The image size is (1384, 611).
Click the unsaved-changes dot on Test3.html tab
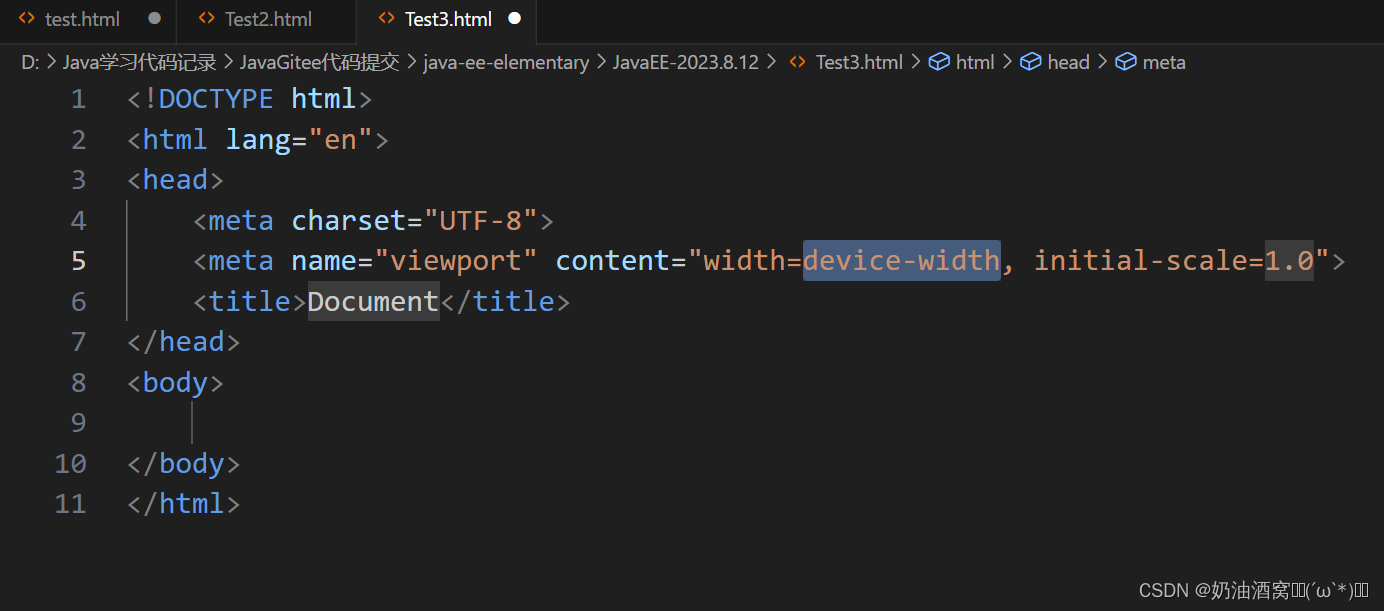pyautogui.click(x=515, y=17)
